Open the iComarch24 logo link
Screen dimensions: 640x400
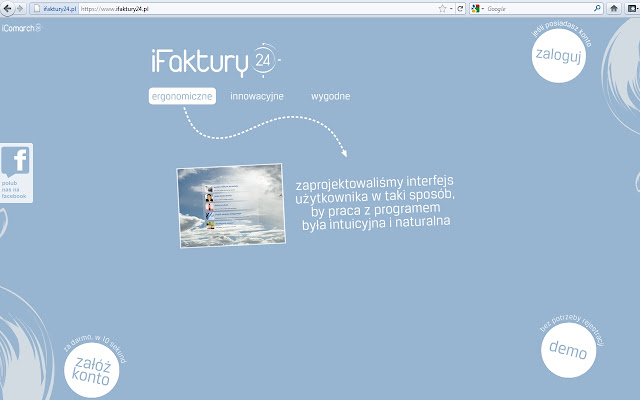tap(21, 28)
